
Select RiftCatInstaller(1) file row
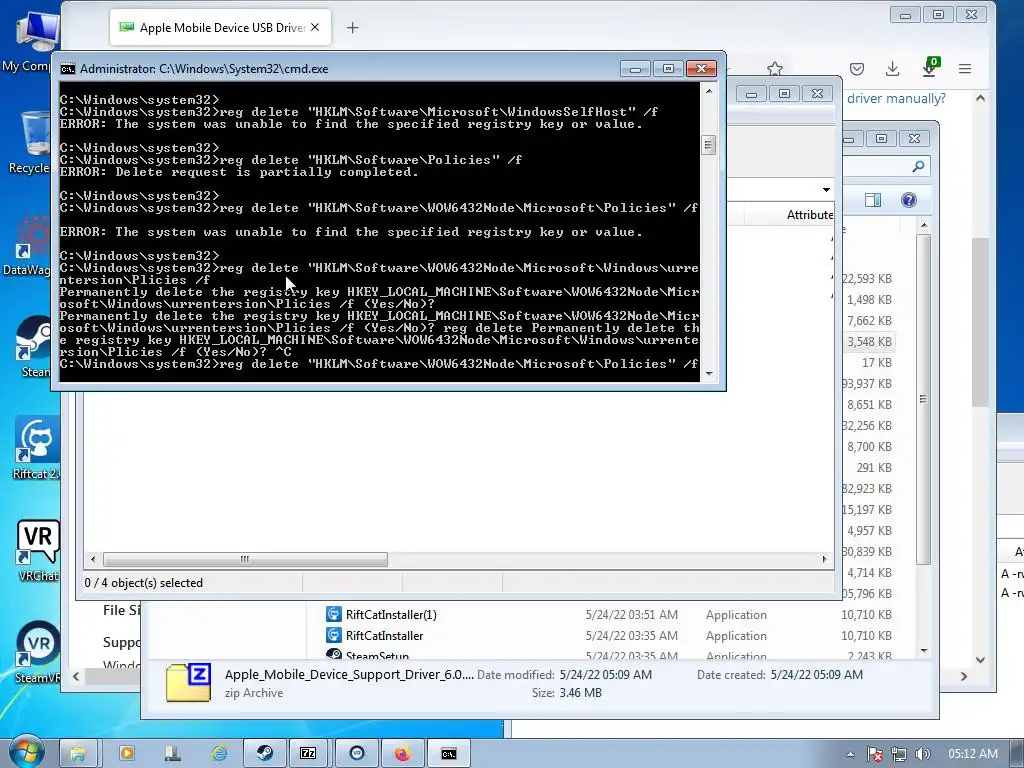pos(607,615)
